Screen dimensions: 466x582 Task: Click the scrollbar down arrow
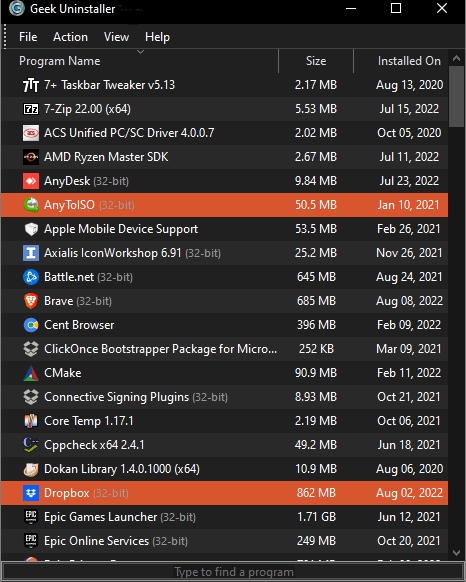457,553
